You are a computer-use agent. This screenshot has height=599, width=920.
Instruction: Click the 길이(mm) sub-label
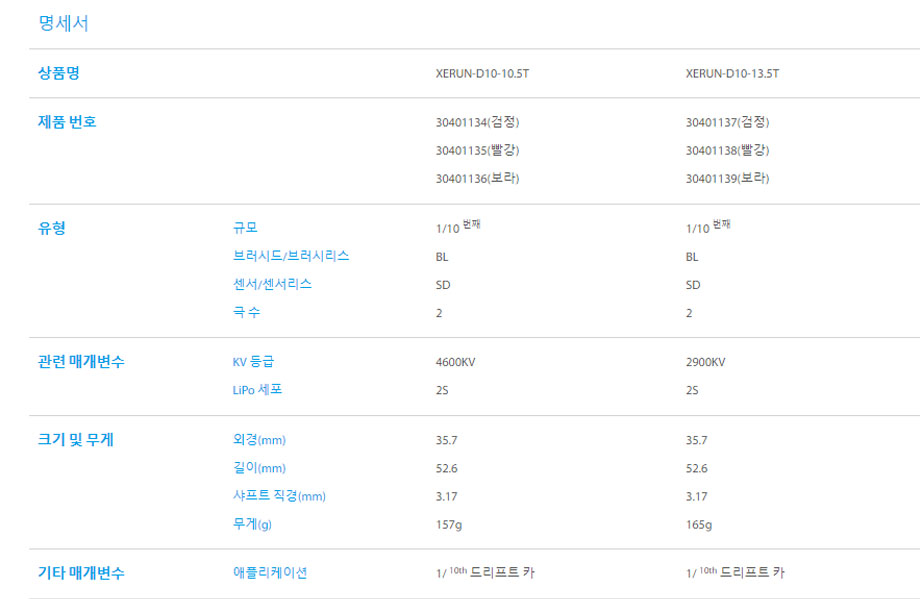tap(259, 468)
